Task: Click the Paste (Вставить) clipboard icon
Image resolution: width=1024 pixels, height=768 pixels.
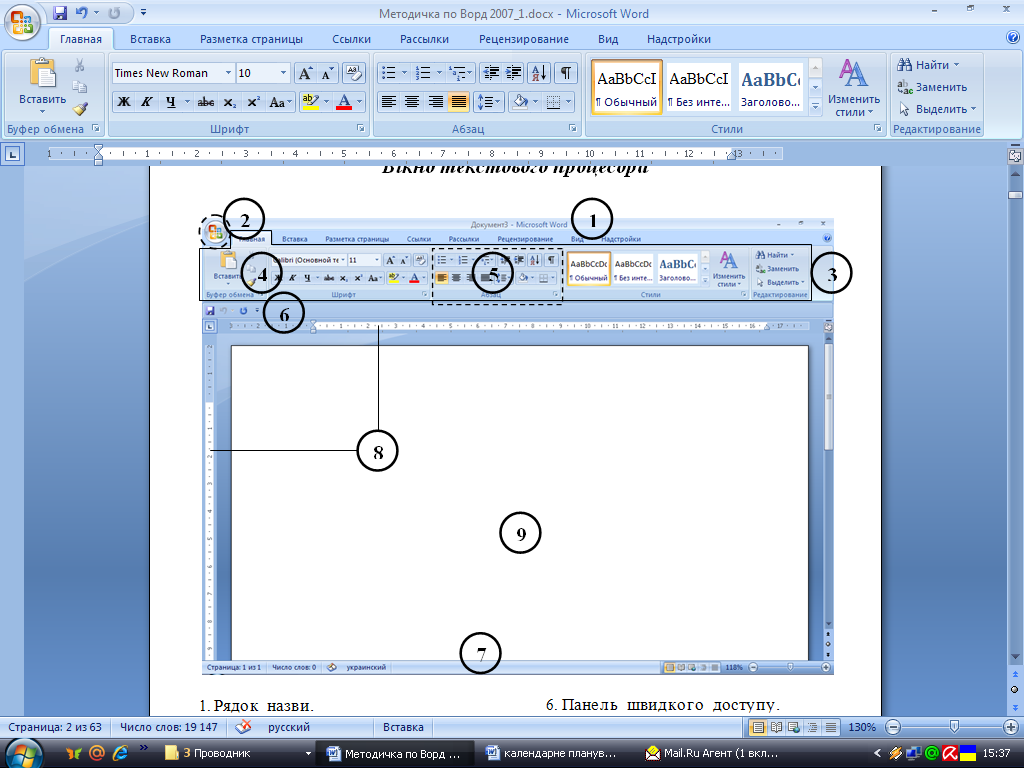Action: [x=42, y=73]
